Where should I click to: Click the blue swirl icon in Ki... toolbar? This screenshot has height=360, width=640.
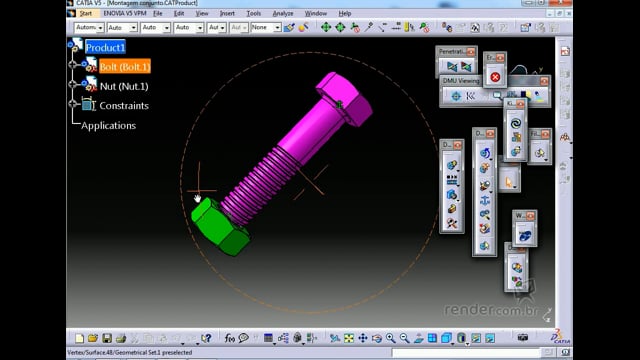pyautogui.click(x=516, y=123)
